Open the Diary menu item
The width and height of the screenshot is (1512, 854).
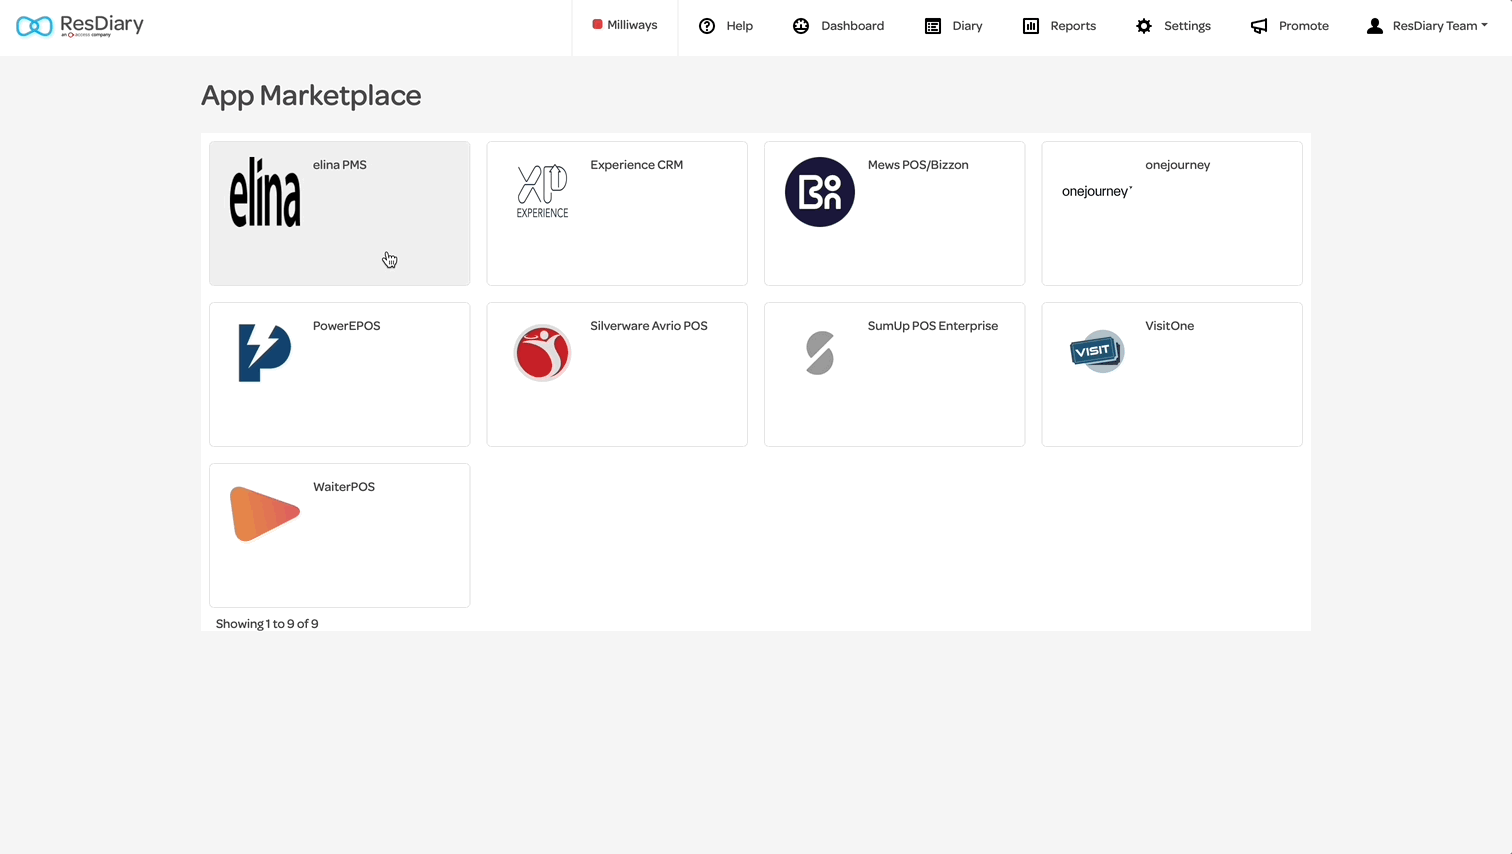[967, 26]
